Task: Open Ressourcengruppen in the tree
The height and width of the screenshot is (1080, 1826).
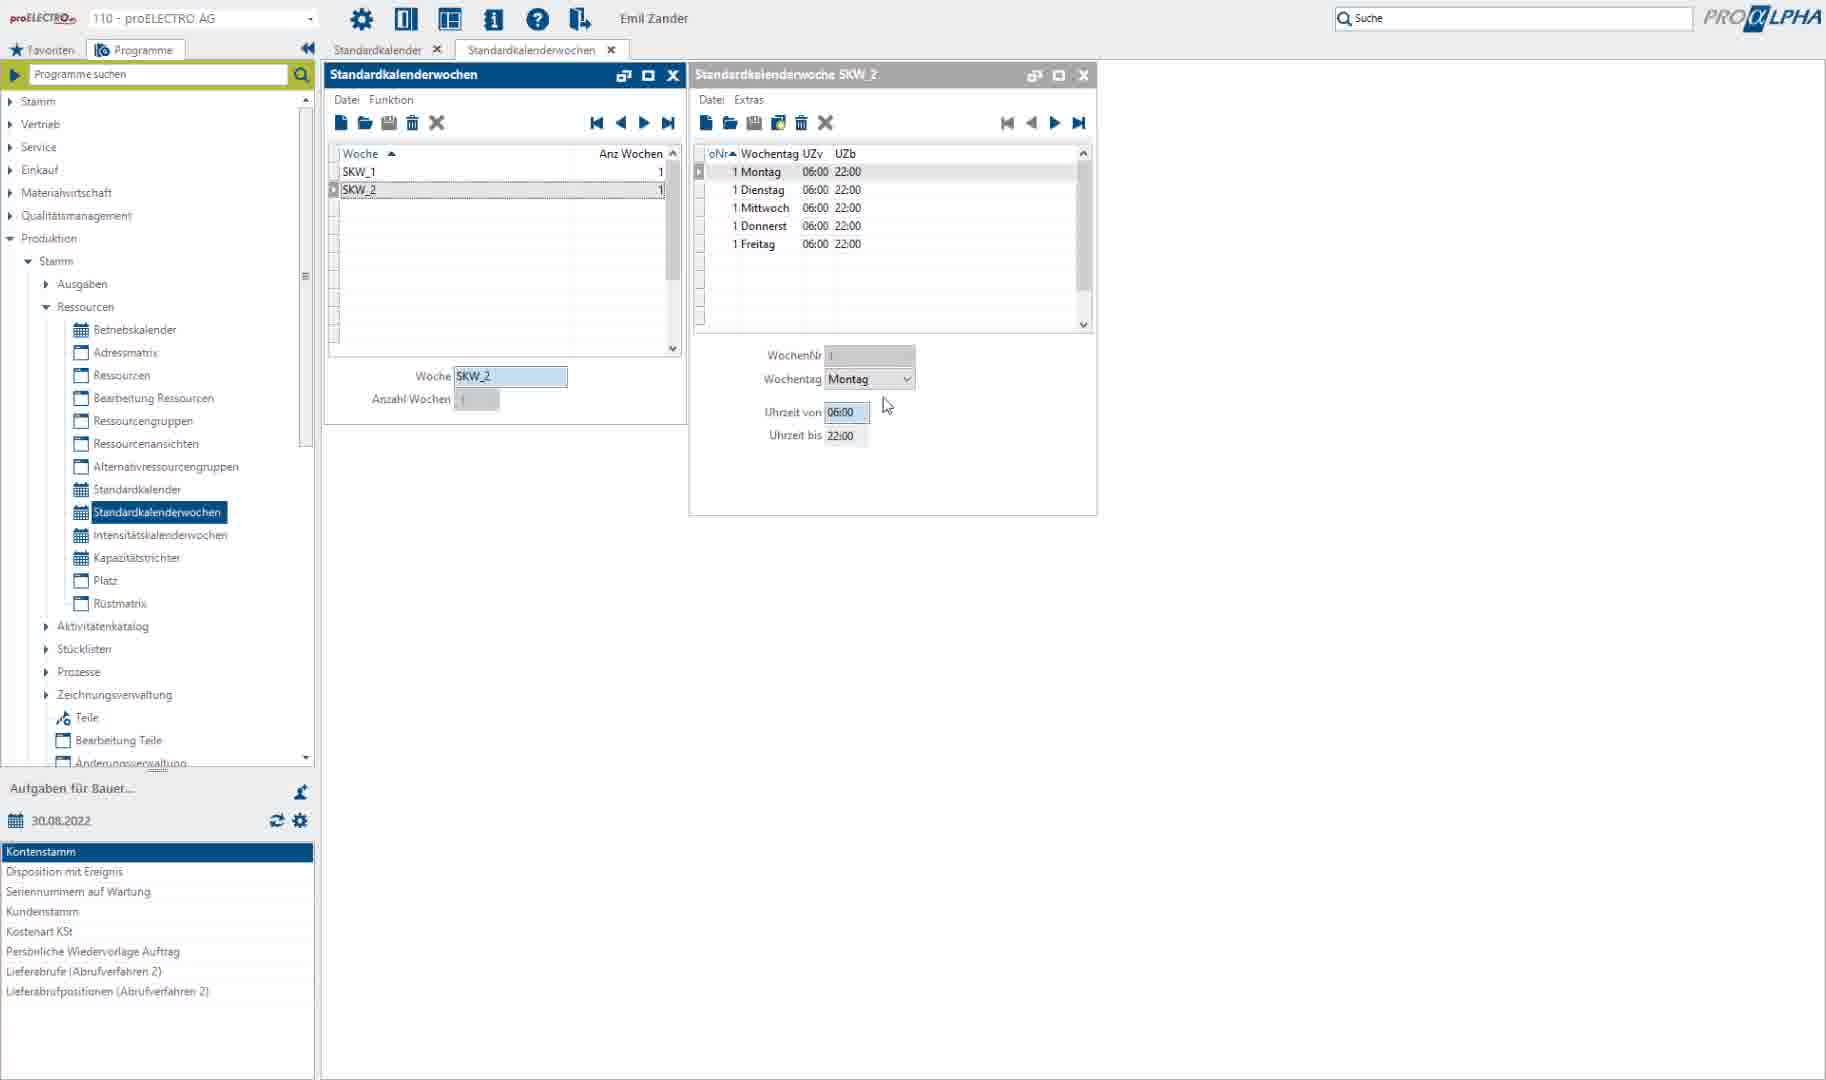Action: pos(143,422)
